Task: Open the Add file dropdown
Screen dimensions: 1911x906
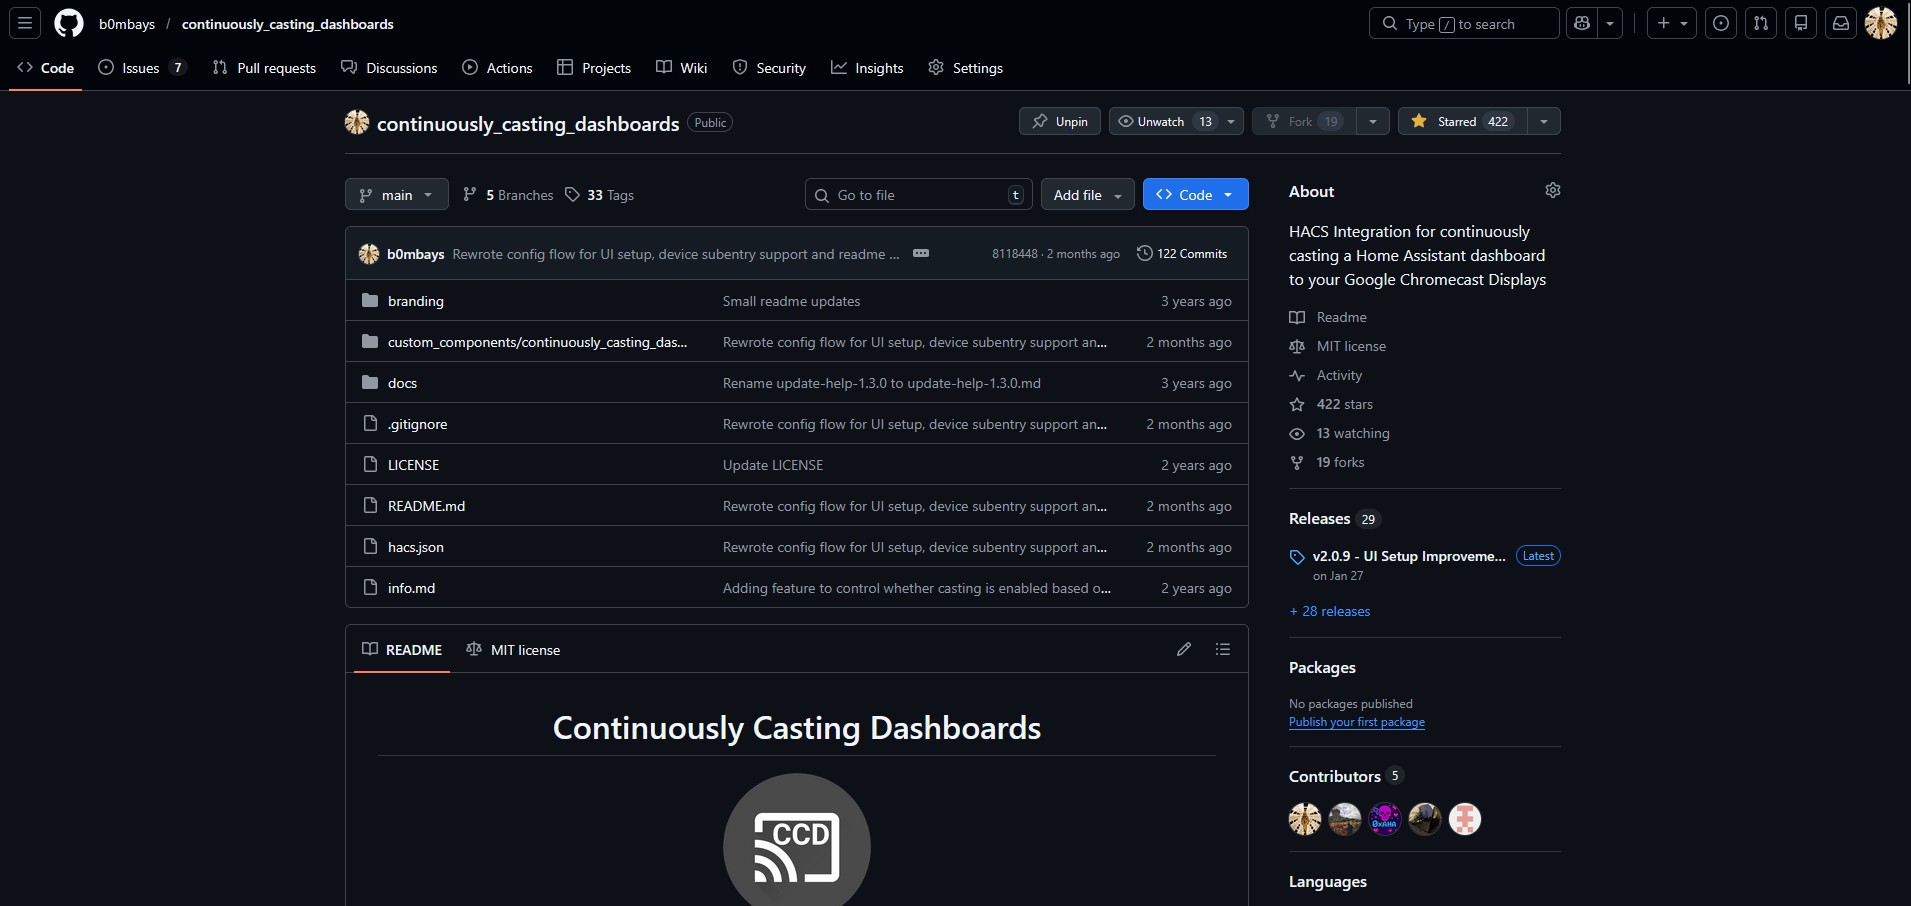Action: coord(1086,194)
